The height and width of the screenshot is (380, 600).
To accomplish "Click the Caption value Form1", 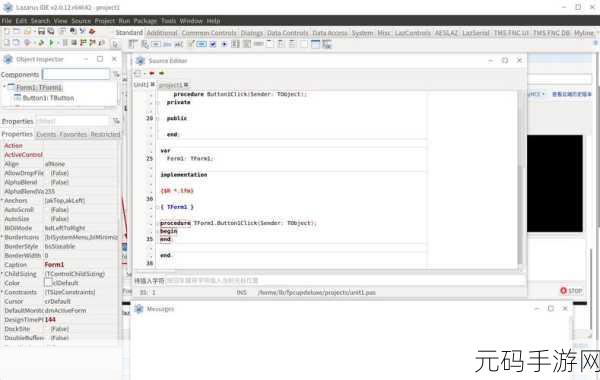I will click(x=54, y=264).
